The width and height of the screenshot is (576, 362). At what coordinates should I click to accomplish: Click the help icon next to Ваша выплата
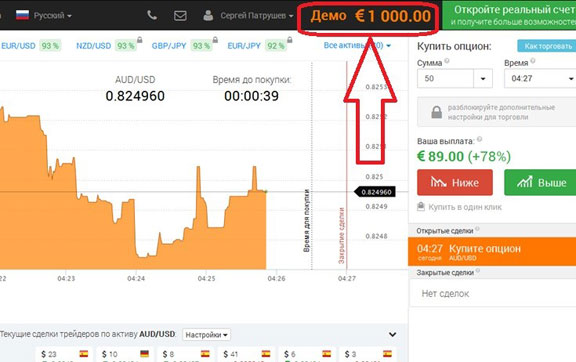coord(479,139)
